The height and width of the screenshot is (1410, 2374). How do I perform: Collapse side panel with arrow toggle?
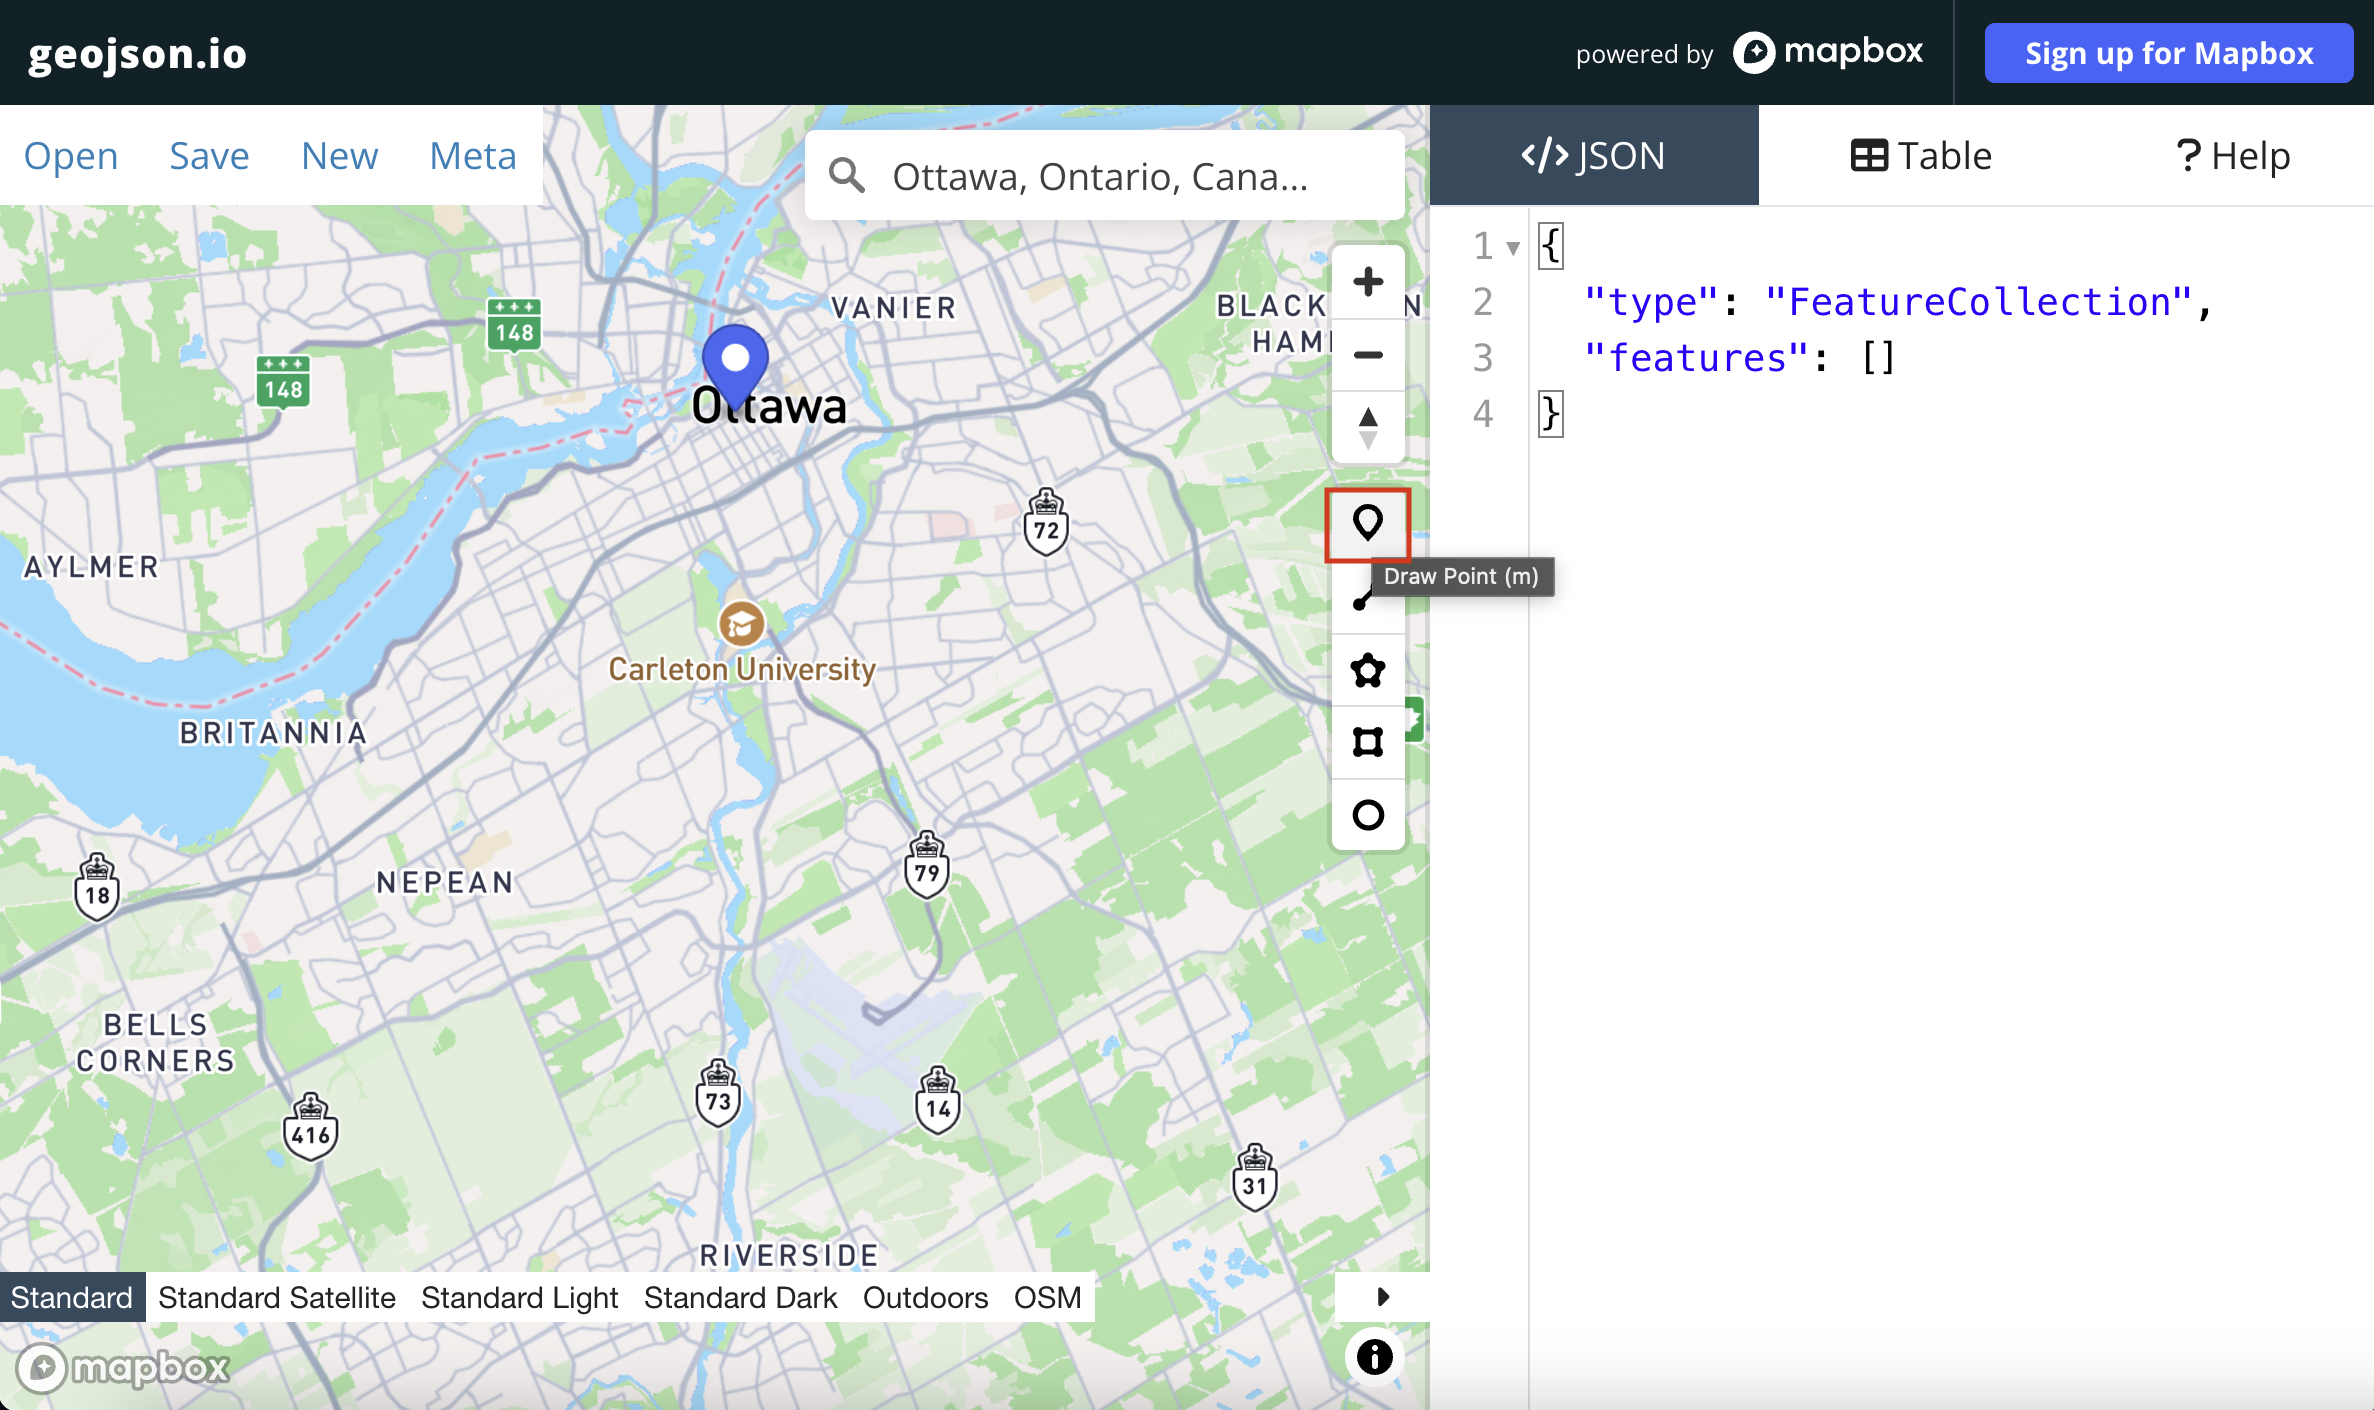[x=1382, y=1297]
